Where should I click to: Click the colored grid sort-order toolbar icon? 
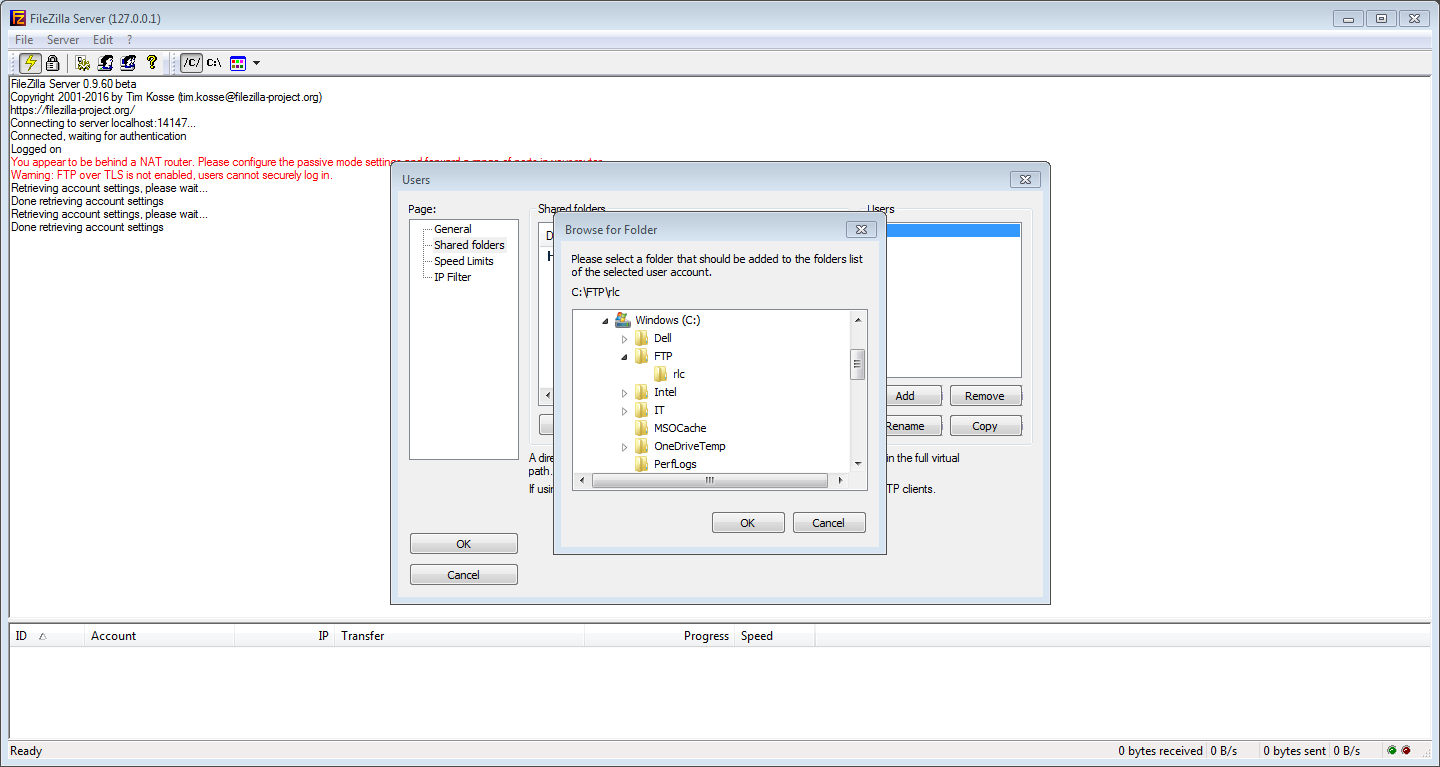[x=238, y=63]
